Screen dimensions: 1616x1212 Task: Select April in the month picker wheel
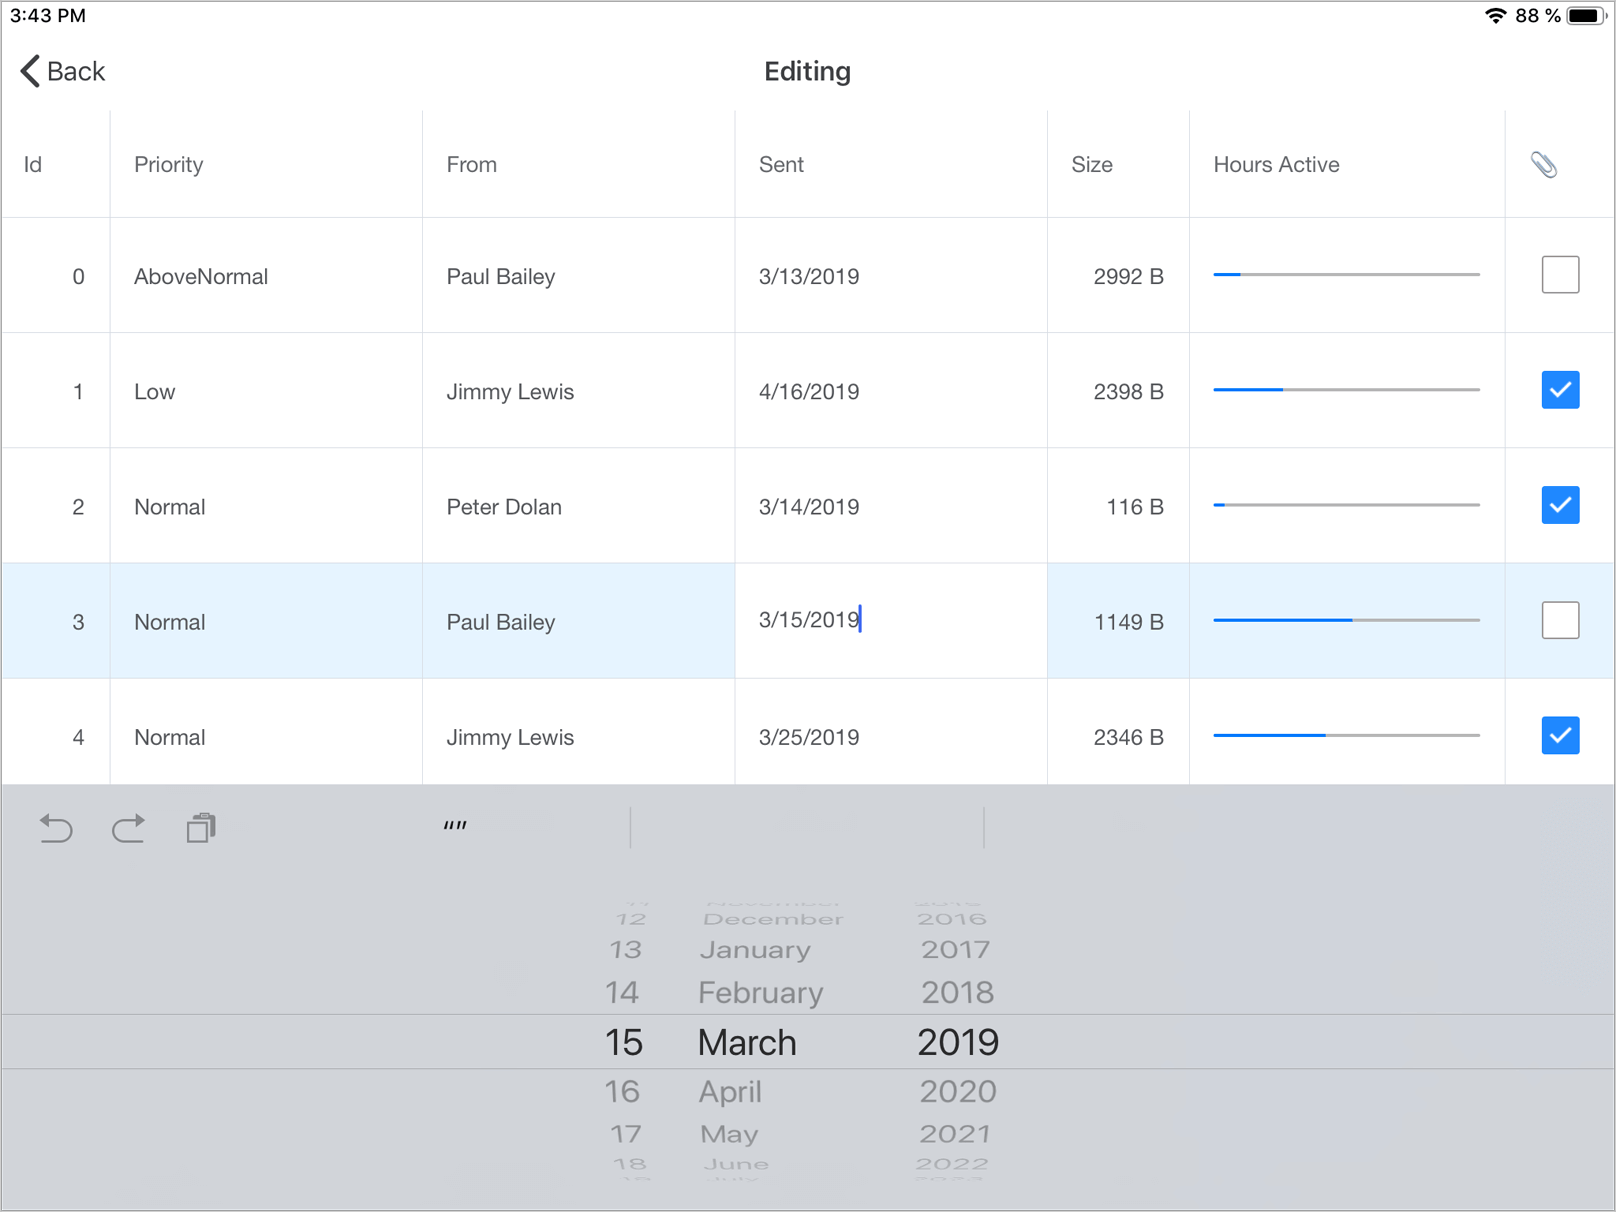(730, 1092)
